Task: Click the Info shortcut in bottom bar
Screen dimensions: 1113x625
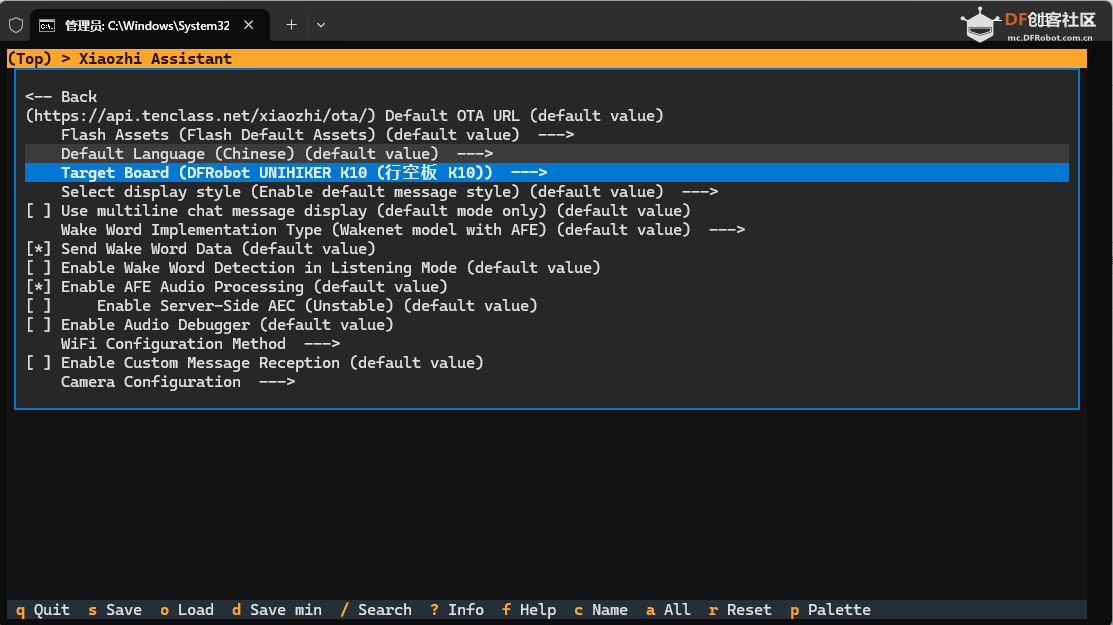Action: (x=457, y=610)
